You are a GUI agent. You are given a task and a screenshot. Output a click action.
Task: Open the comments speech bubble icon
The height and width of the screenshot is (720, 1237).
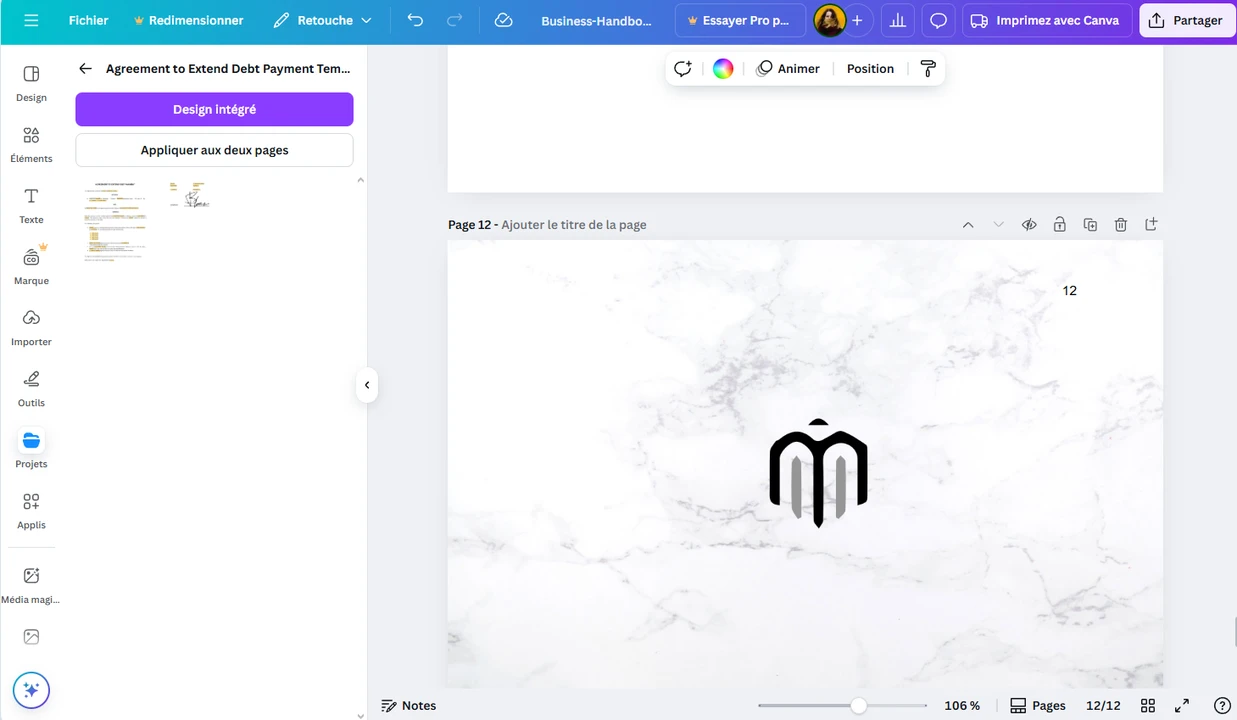click(938, 20)
